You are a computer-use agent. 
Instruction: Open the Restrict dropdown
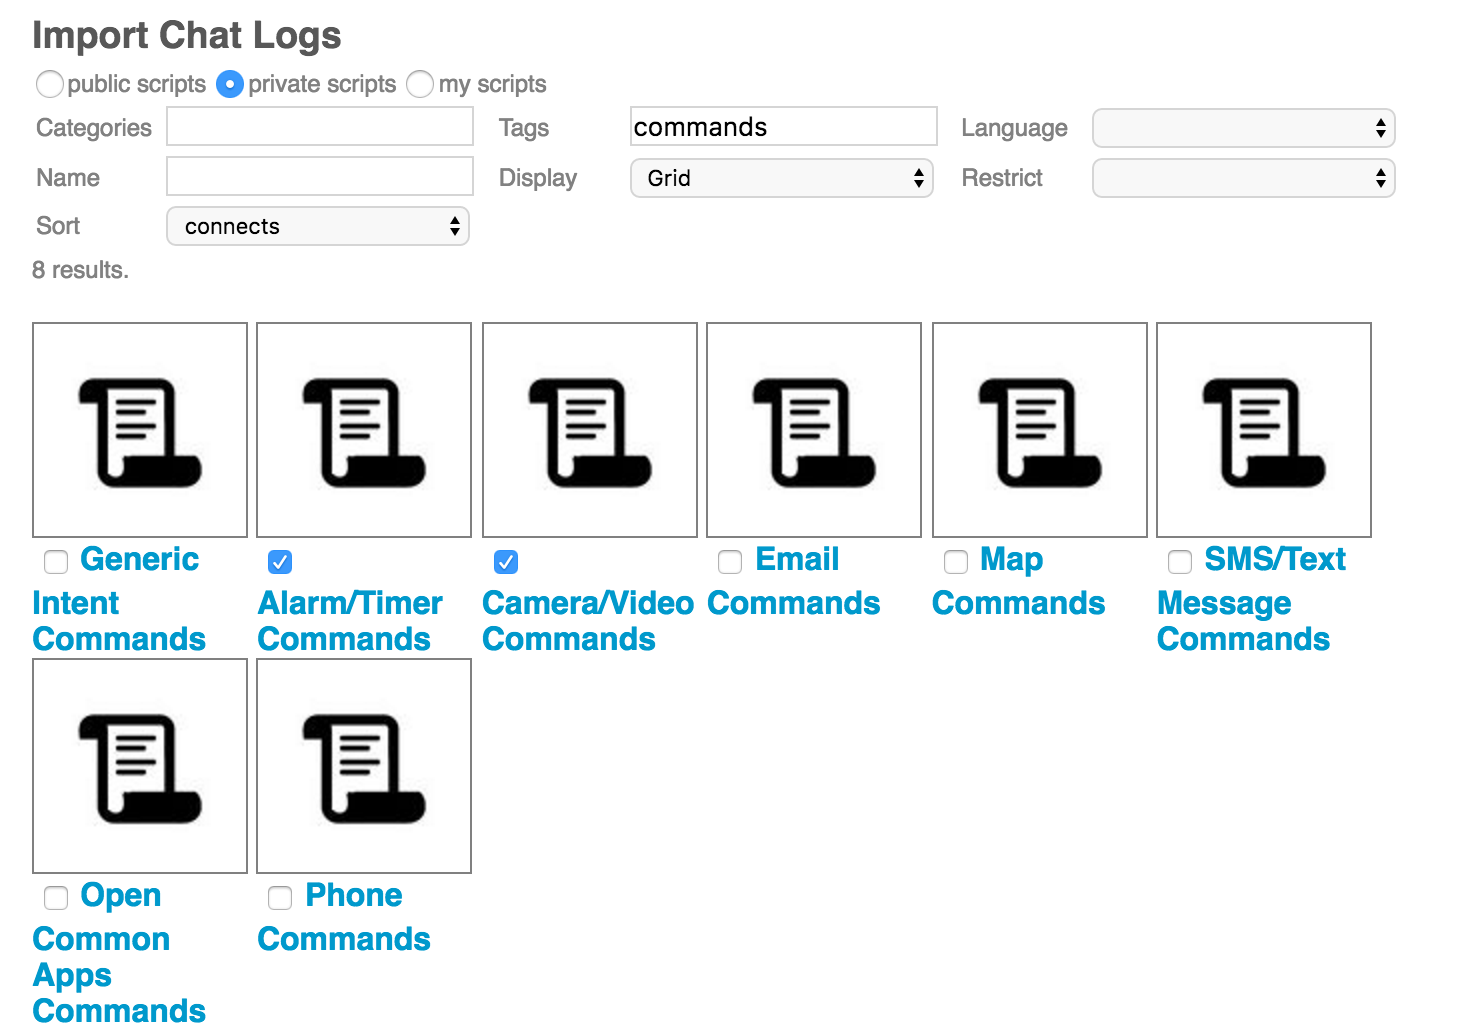pyautogui.click(x=1244, y=178)
